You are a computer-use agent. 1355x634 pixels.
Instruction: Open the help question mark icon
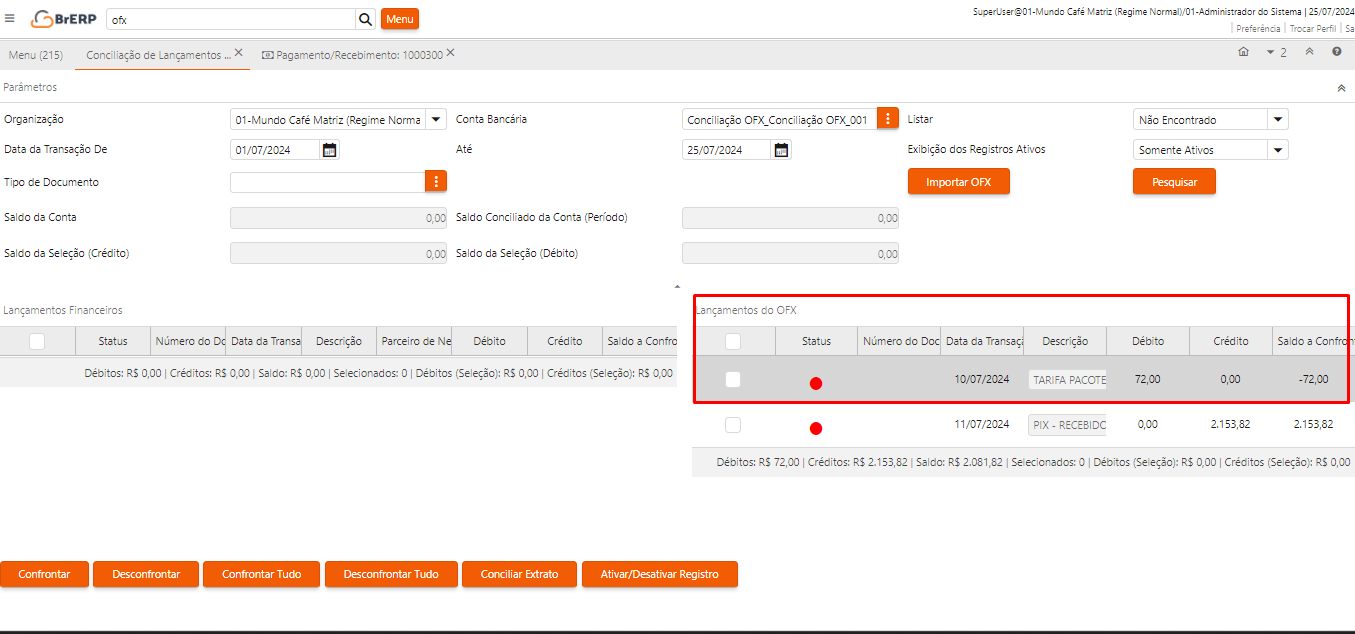point(1336,52)
